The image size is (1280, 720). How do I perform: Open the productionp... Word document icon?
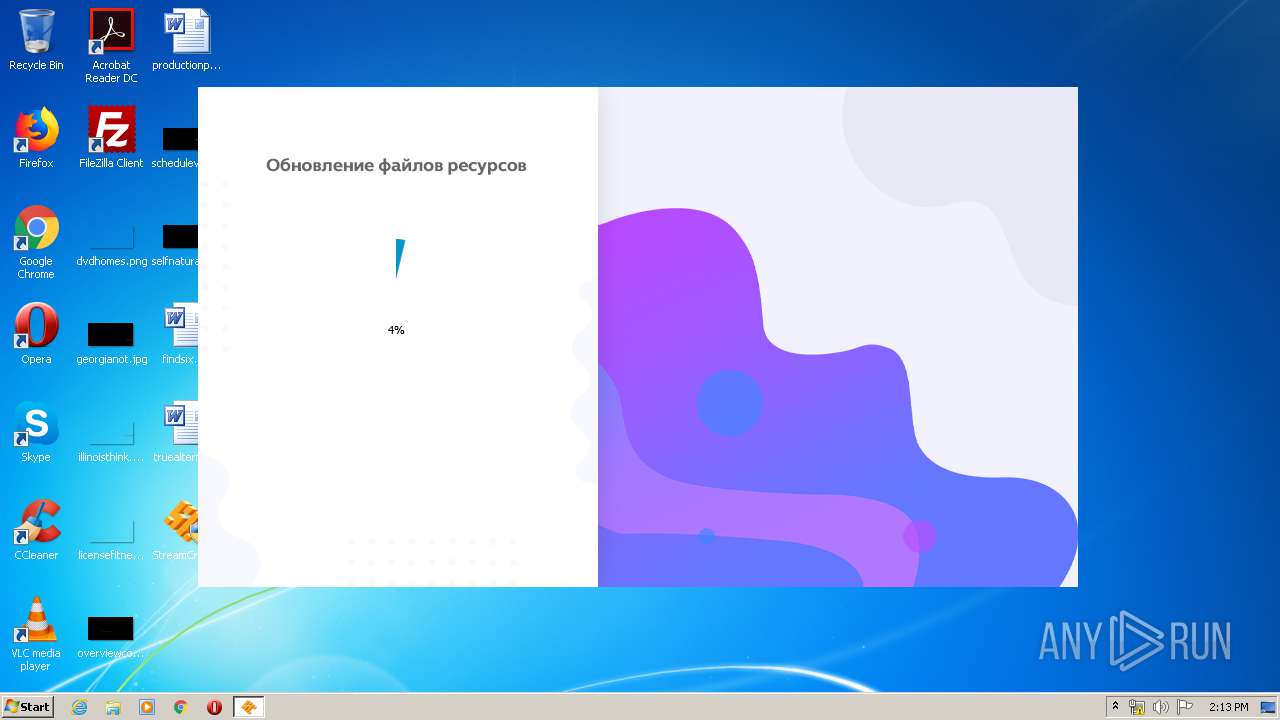tap(186, 41)
